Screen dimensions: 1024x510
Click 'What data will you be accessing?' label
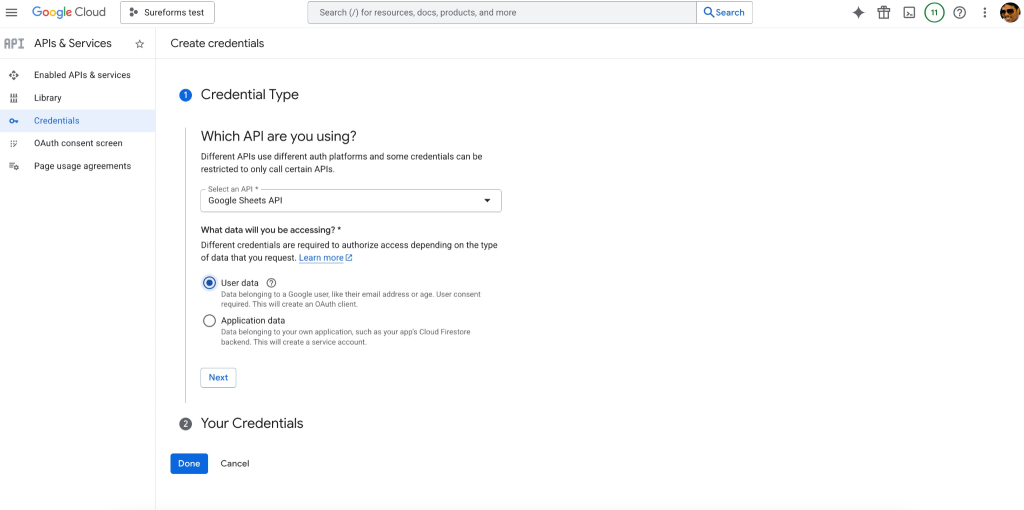coord(271,230)
